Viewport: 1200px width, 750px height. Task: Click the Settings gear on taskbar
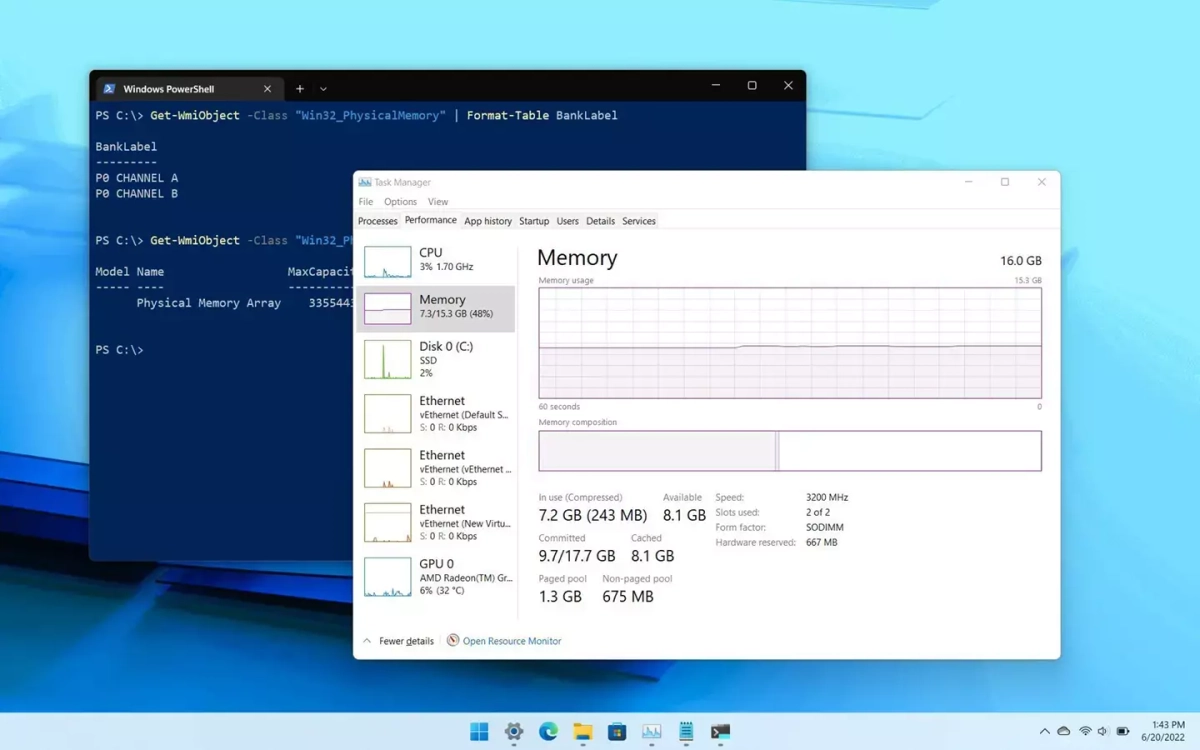pyautogui.click(x=514, y=731)
